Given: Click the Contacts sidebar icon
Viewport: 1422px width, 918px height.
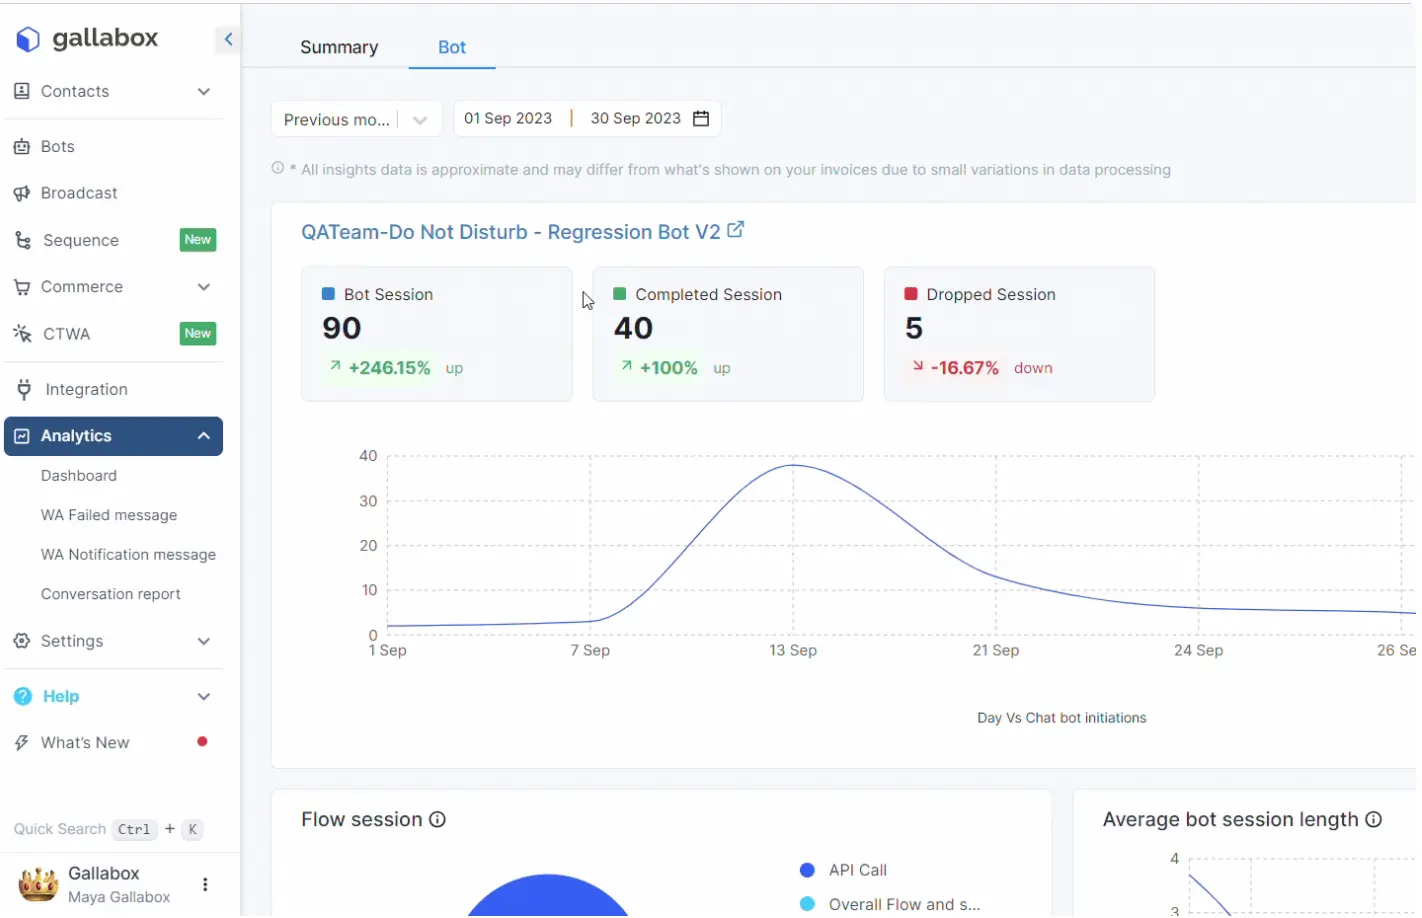Looking at the screenshot, I should [22, 91].
